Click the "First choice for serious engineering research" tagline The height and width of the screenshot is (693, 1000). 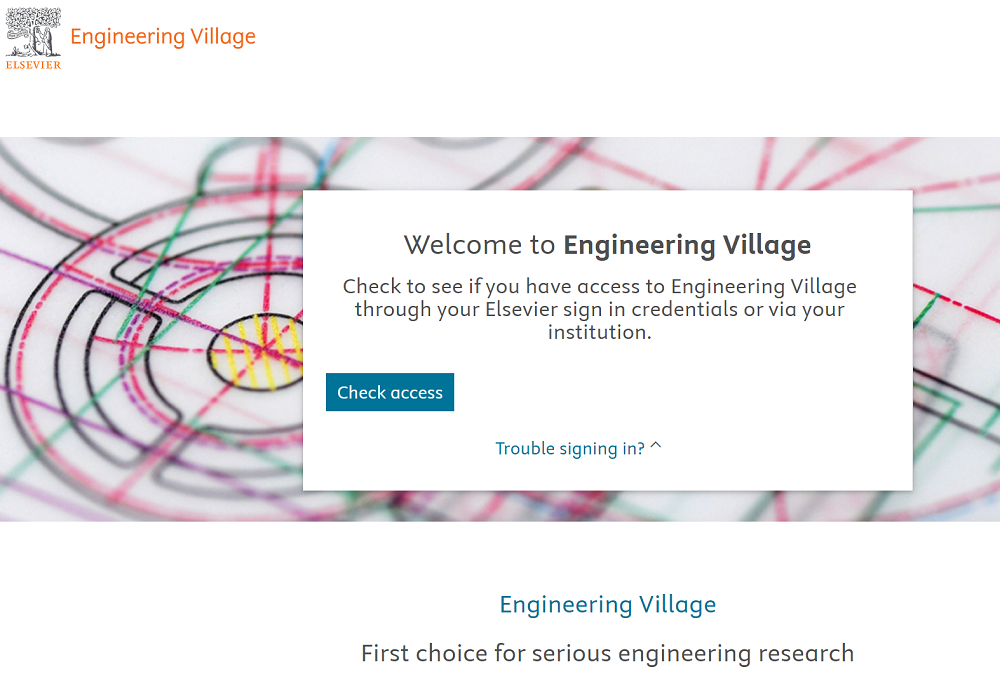coord(607,654)
